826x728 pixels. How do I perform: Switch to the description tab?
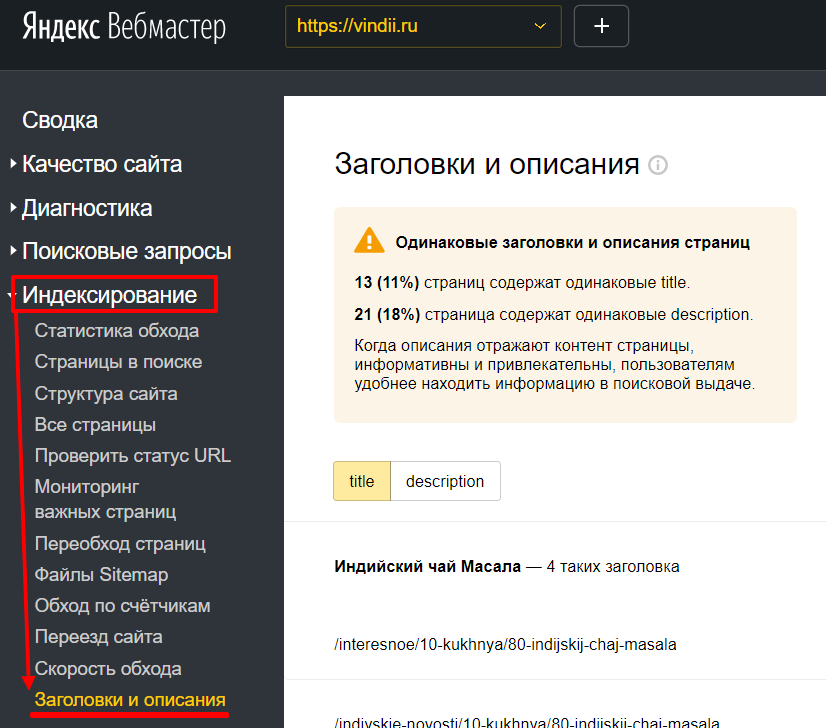(x=445, y=481)
